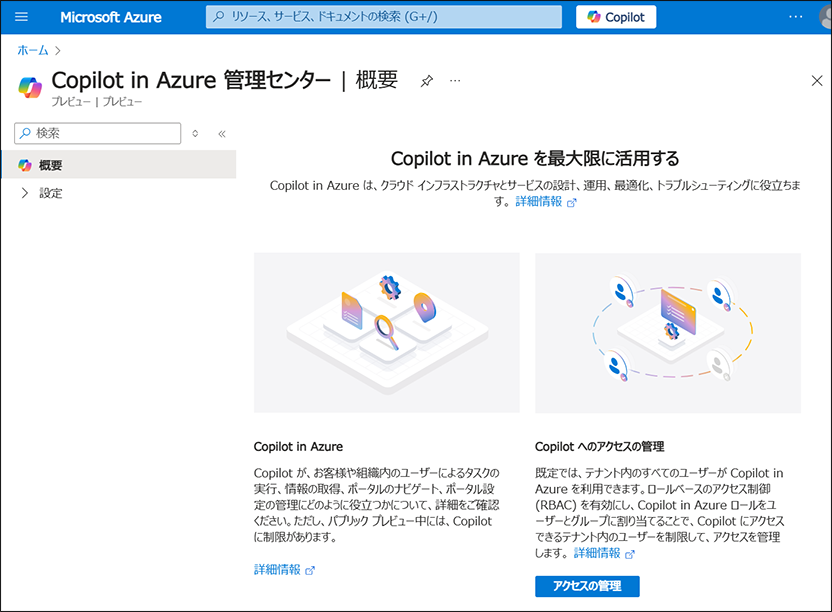Screen dimensions: 832x612
Task: Click the 'Copilot in Azure を最大限に活用する' heading
Action: tap(535, 159)
